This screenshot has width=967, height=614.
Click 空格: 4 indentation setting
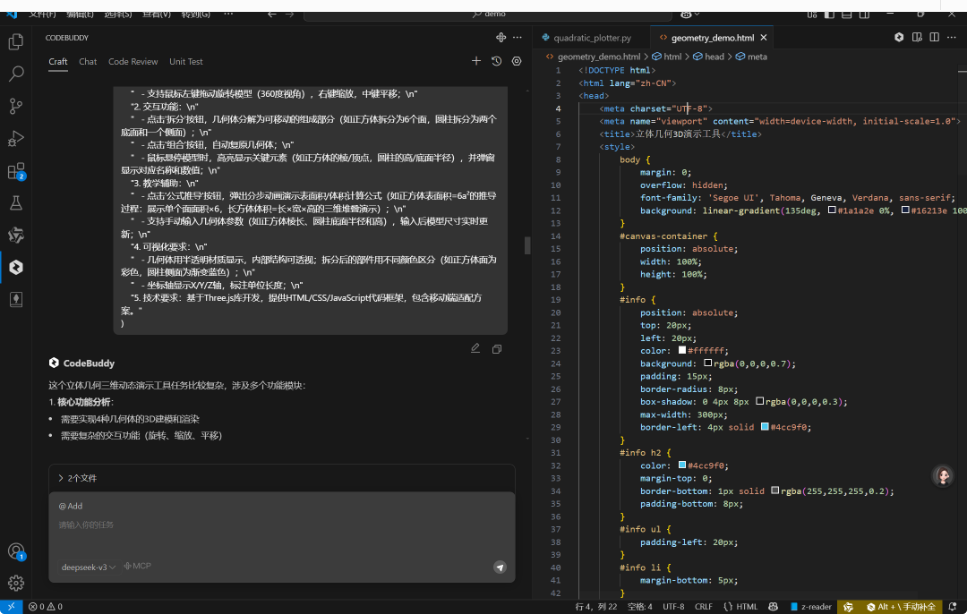click(x=640, y=607)
